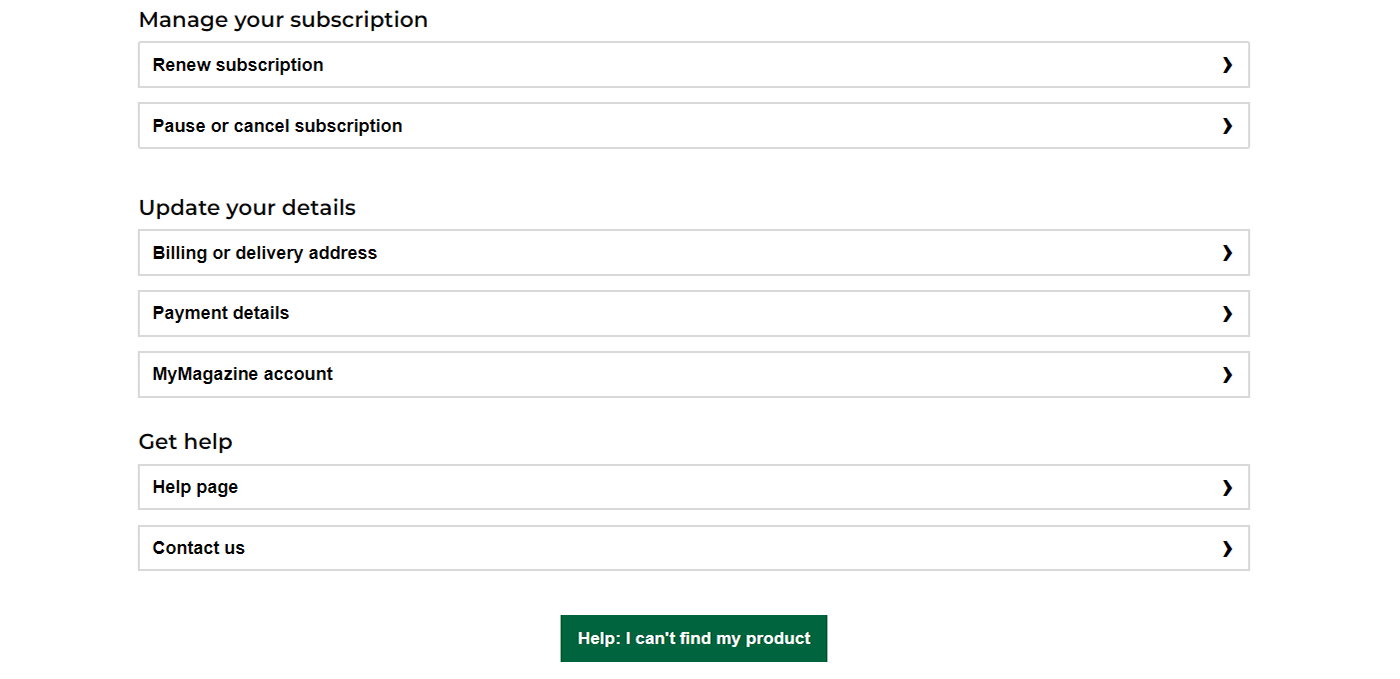Click the Help page row's arrow icon
Image resolution: width=1400 pixels, height=679 pixels.
pos(1227,488)
